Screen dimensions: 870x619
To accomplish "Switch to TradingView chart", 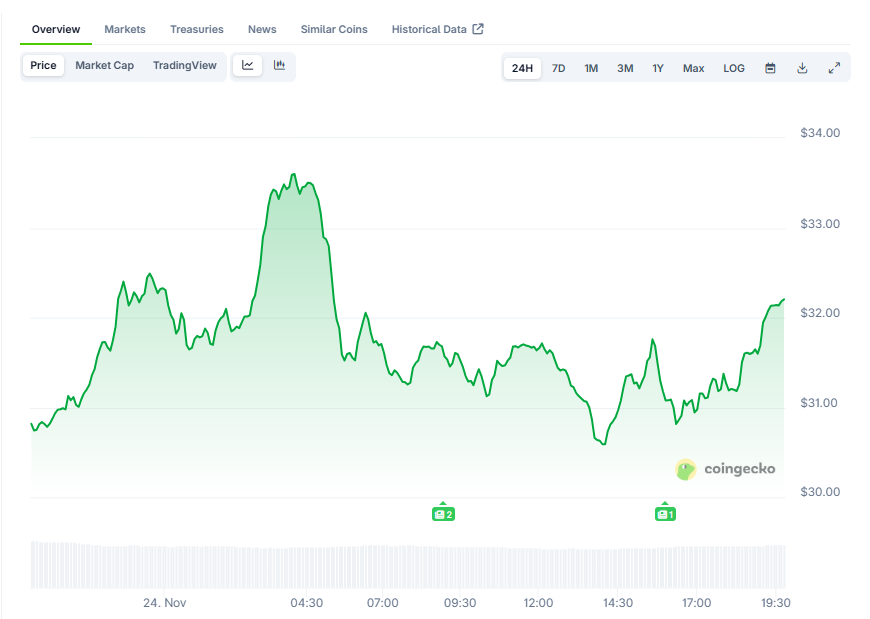I will pyautogui.click(x=184, y=66).
